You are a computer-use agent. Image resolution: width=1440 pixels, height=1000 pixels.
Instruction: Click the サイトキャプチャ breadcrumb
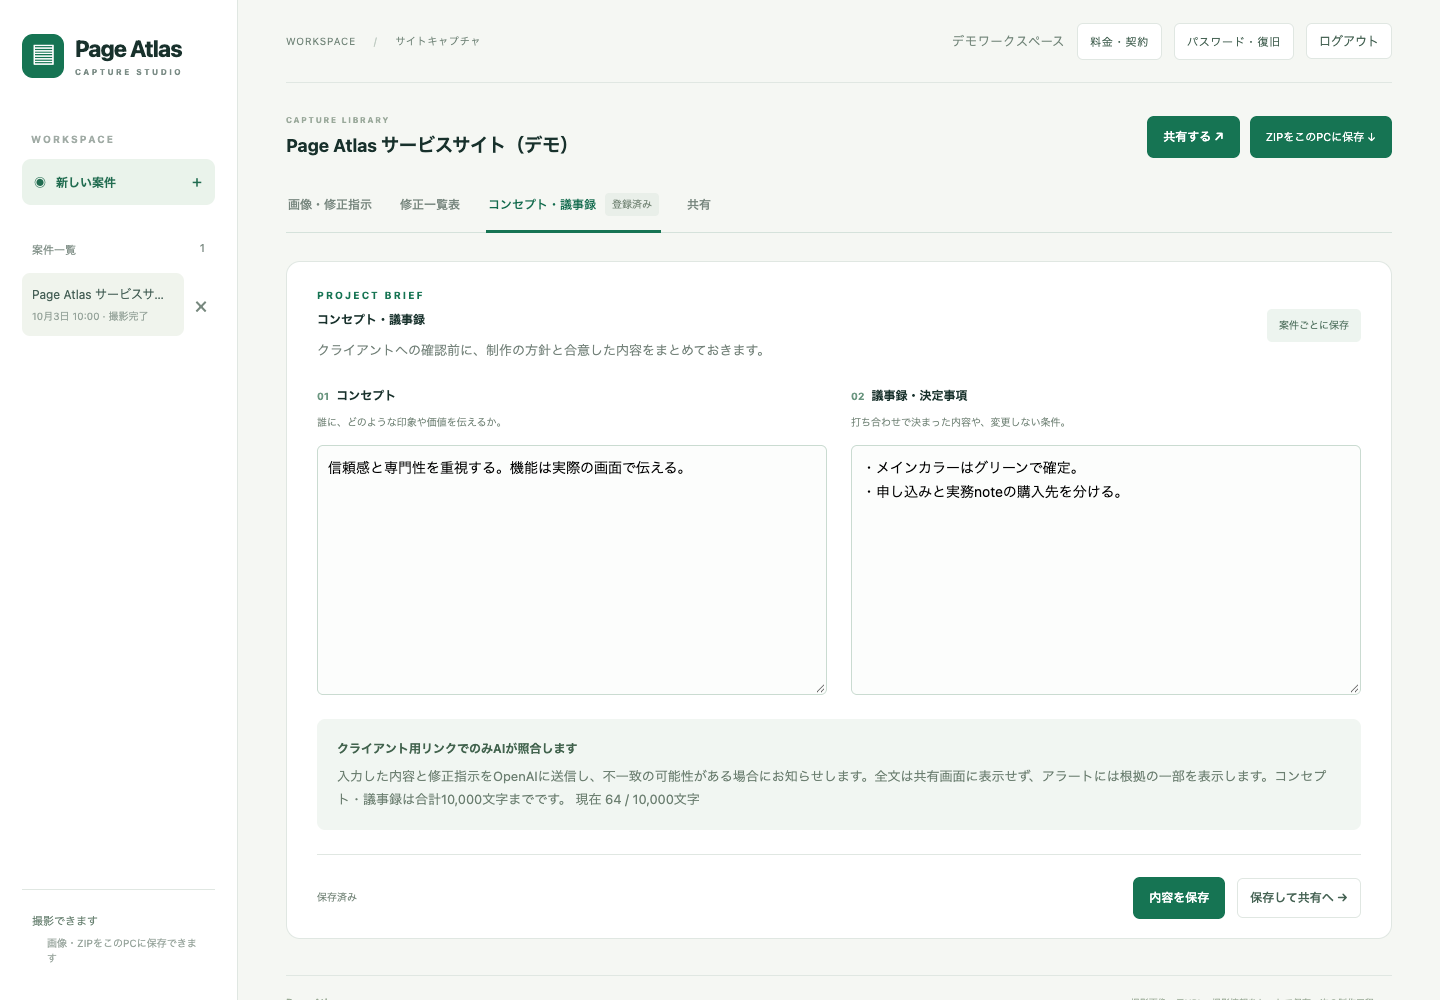pyautogui.click(x=438, y=41)
